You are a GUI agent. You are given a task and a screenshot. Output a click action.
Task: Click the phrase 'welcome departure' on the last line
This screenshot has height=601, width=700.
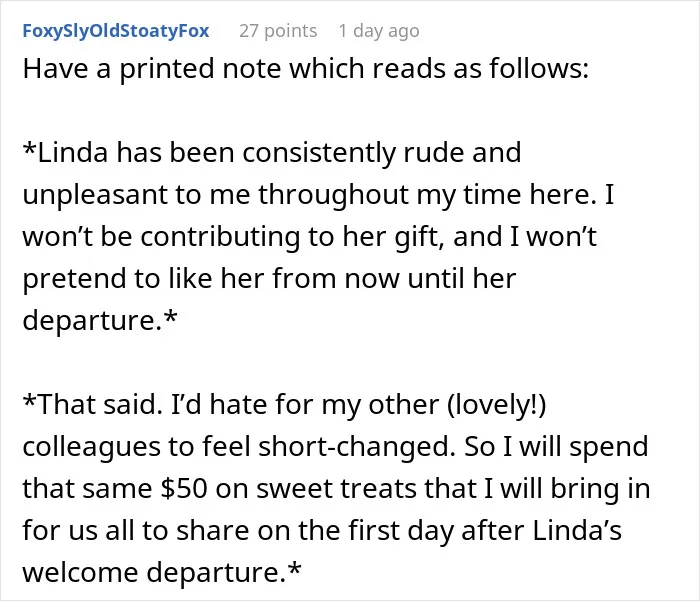(154, 572)
